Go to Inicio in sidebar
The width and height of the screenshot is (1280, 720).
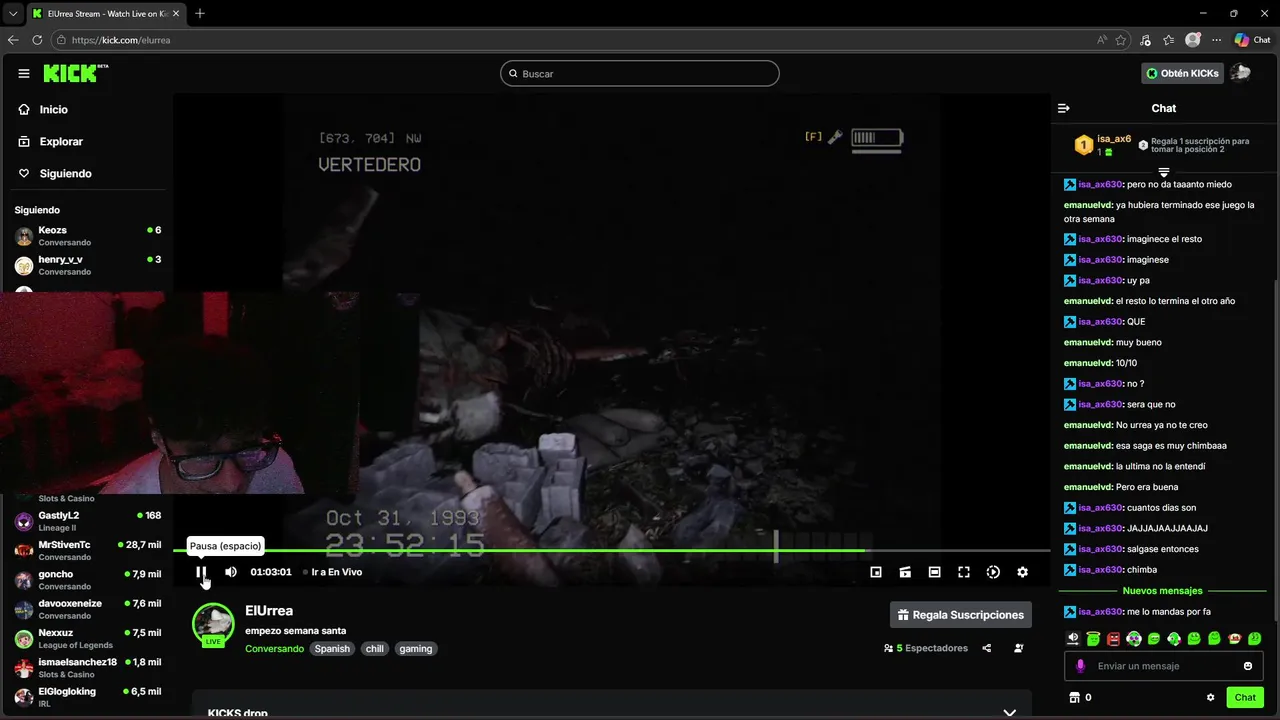pyautogui.click(x=43, y=109)
